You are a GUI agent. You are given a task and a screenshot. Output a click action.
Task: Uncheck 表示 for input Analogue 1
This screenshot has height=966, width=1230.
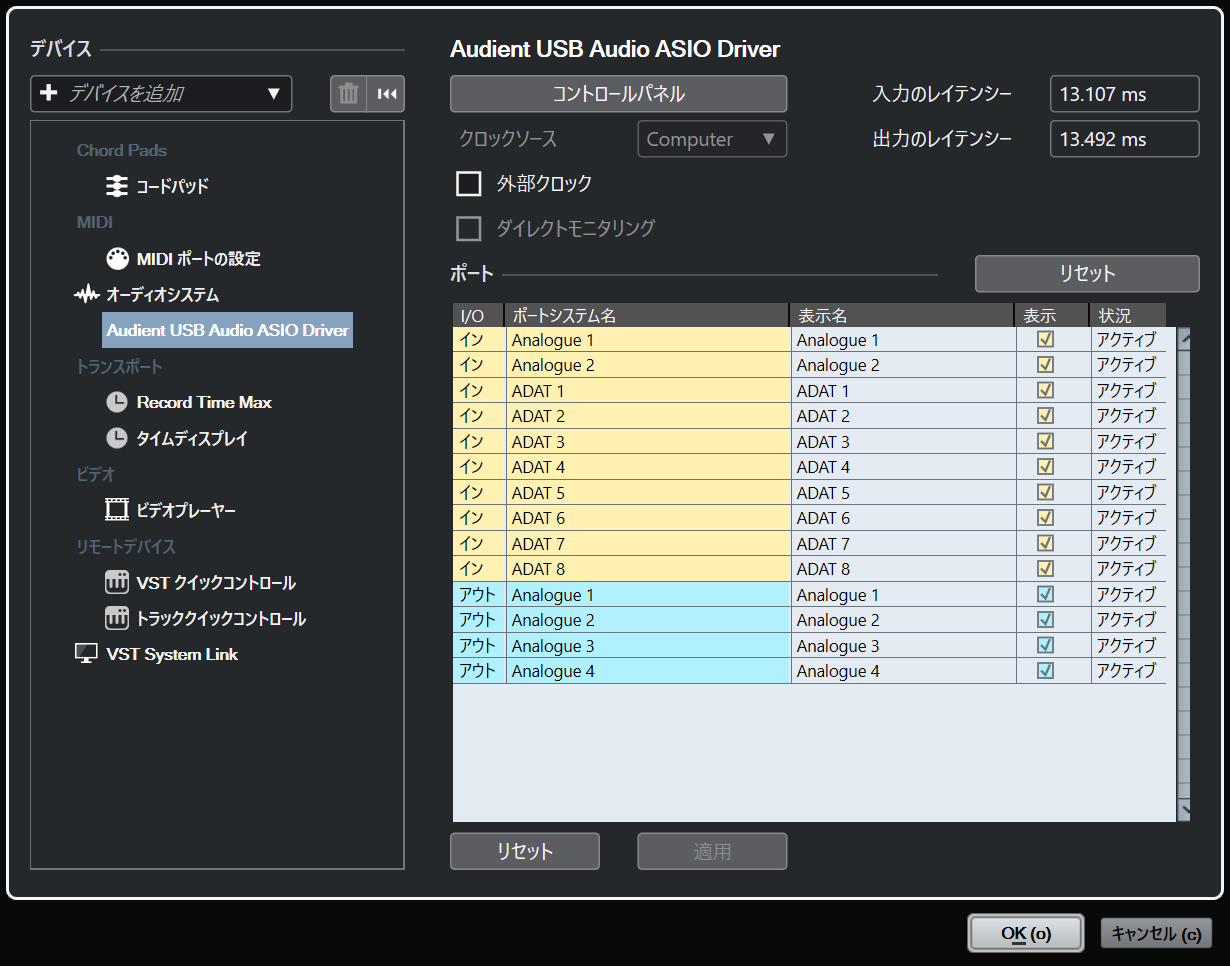coord(1046,339)
